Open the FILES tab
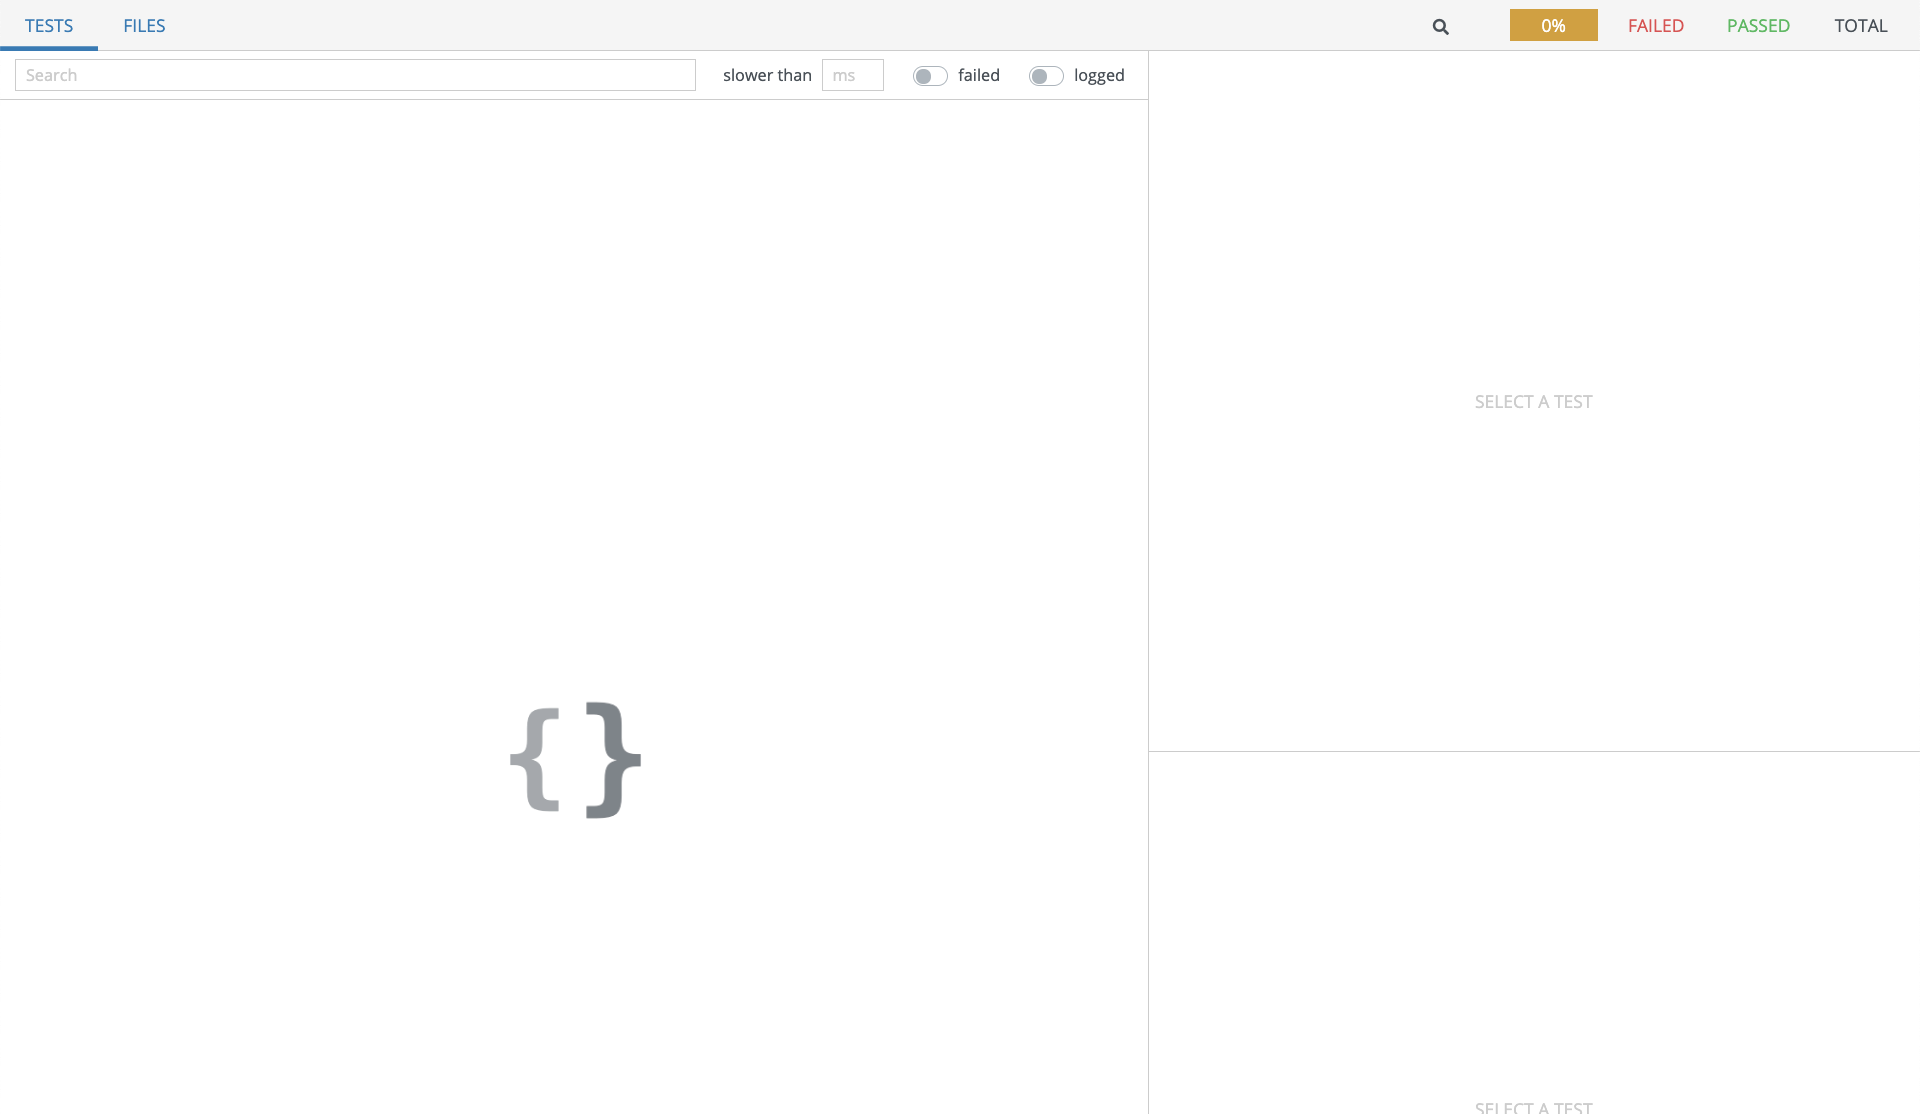The height and width of the screenshot is (1114, 1920). pos(144,26)
